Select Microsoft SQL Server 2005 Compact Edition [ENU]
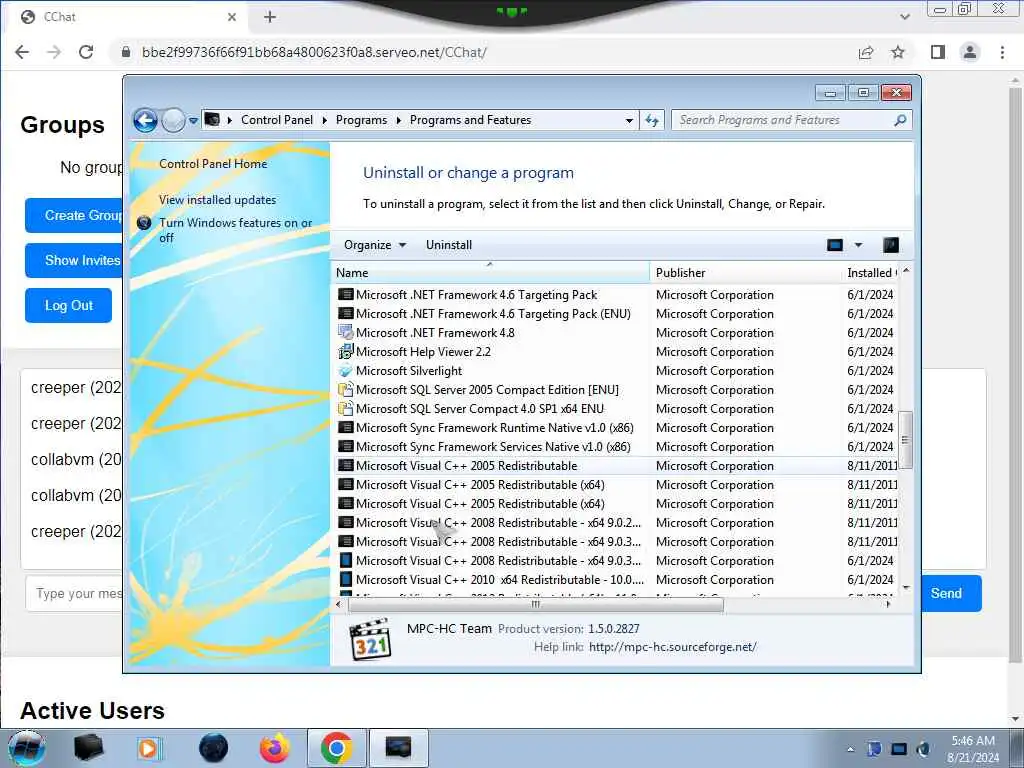Image resolution: width=1024 pixels, height=768 pixels. [x=616, y=390]
